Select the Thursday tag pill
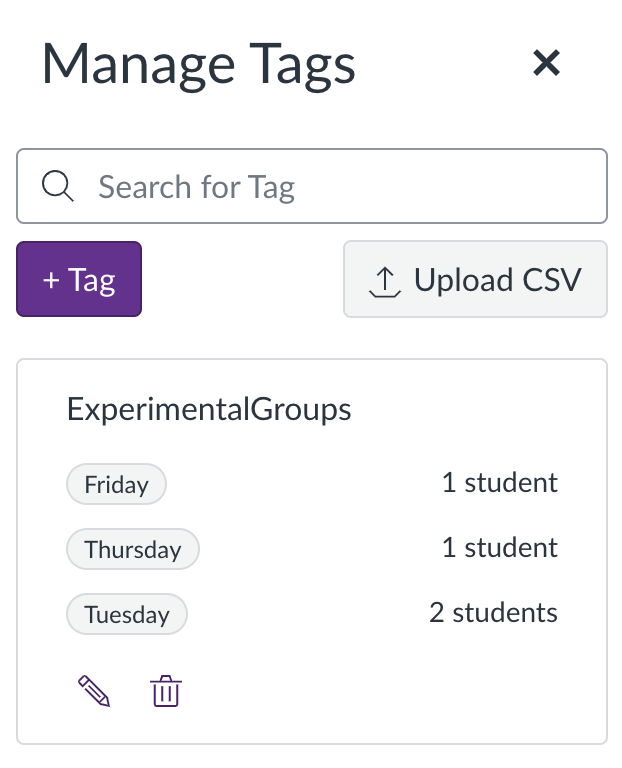 [x=133, y=549]
